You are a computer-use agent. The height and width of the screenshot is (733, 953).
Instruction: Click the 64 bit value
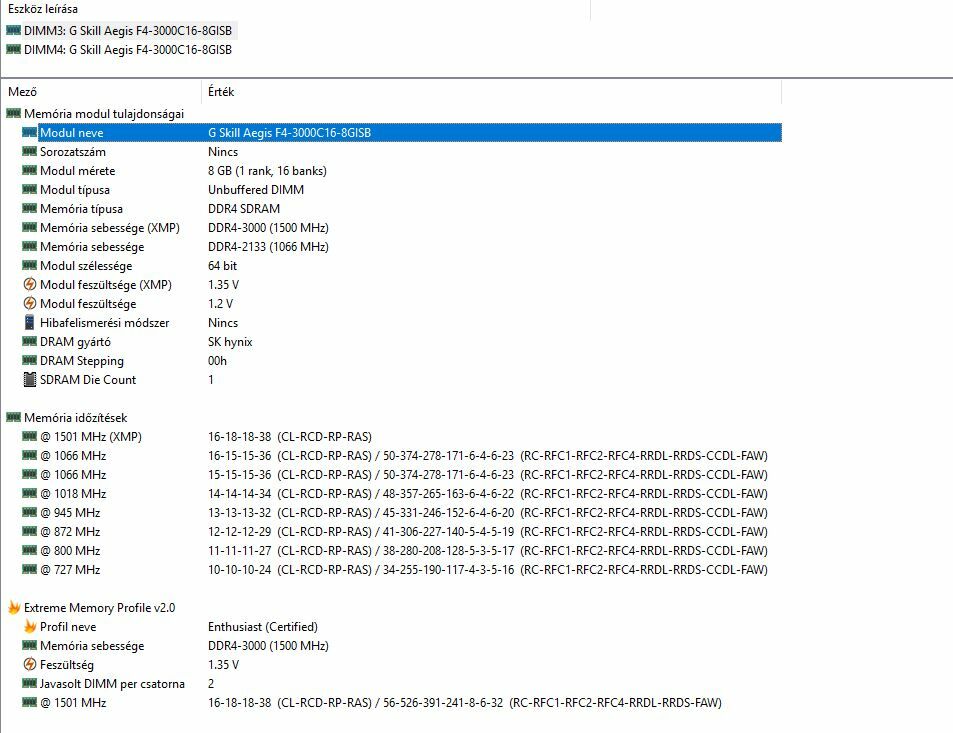pos(222,266)
